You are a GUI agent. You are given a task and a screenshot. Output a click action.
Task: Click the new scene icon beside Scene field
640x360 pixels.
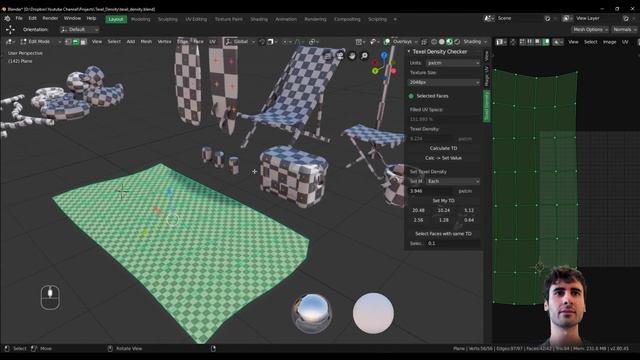[x=547, y=18]
